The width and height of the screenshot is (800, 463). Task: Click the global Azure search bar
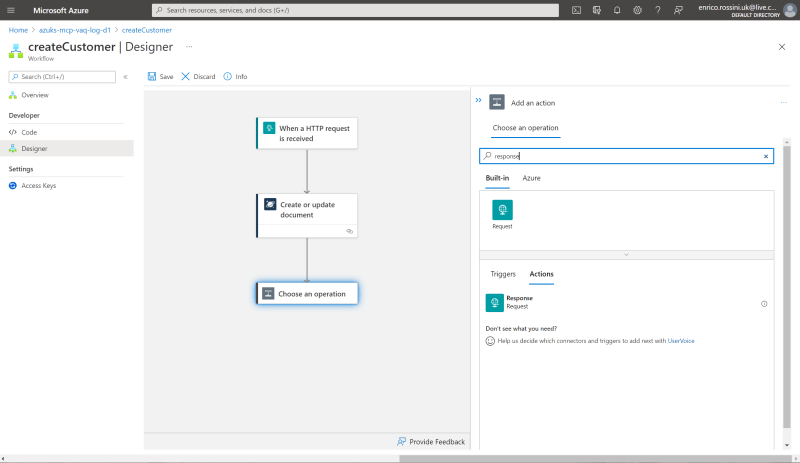[355, 10]
